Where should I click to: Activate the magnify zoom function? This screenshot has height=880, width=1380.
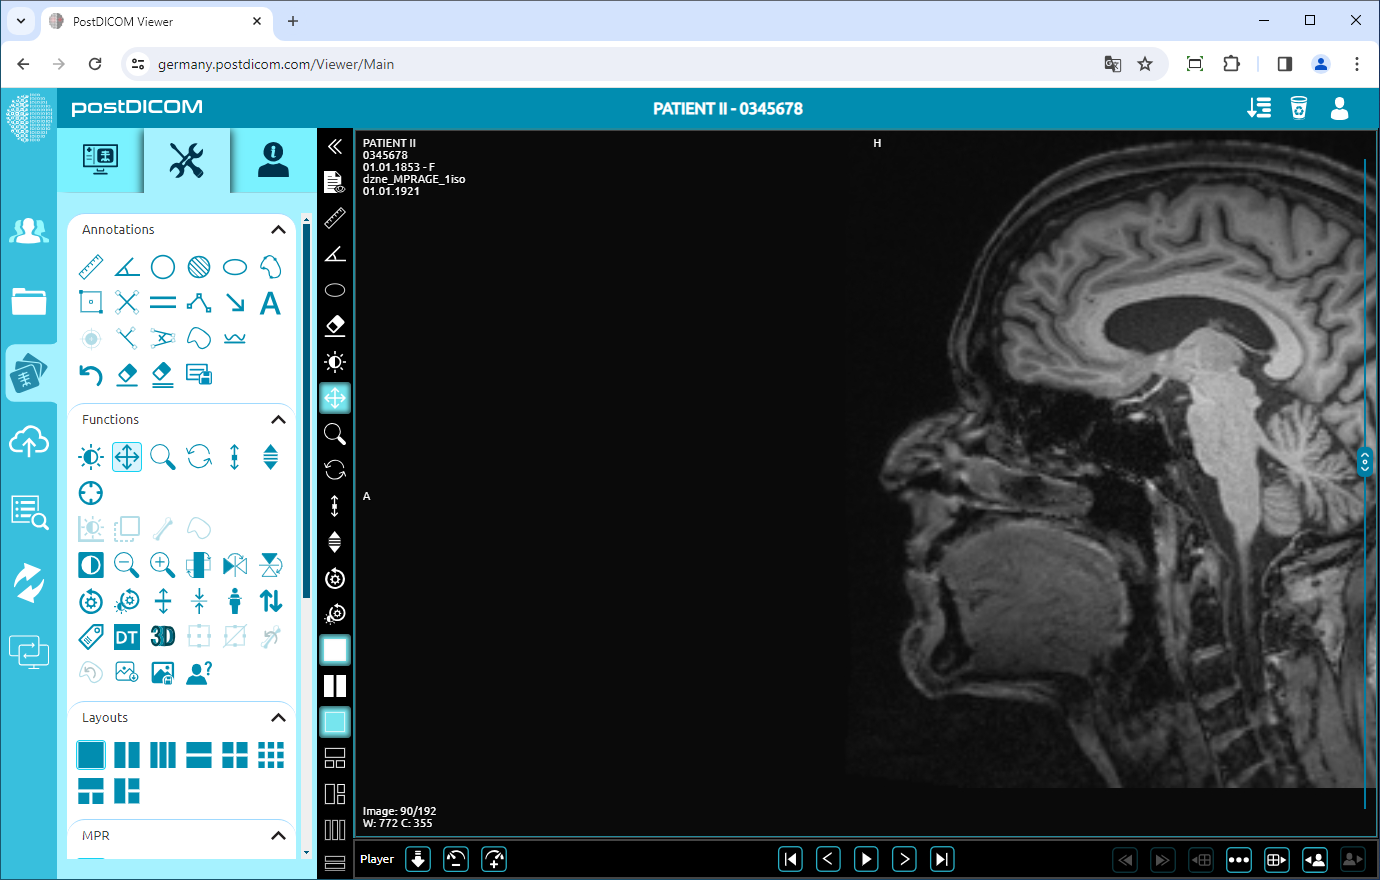(162, 457)
